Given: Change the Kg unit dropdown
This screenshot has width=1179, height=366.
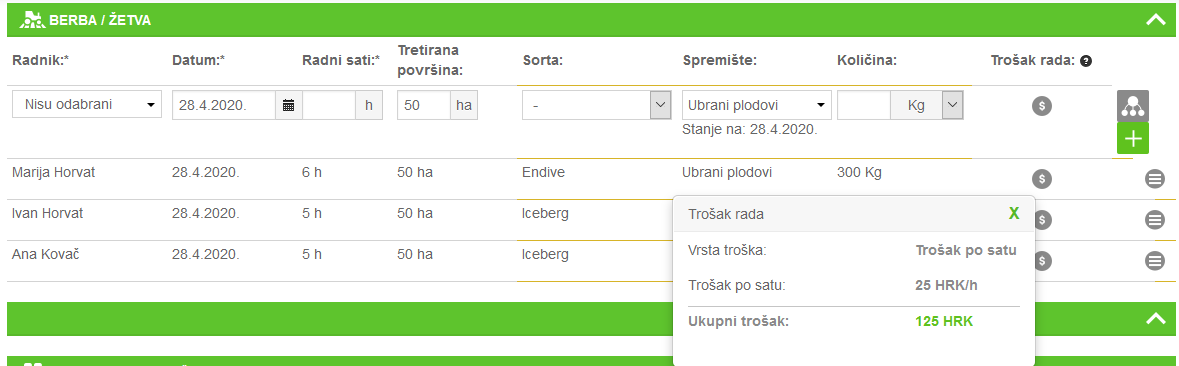Looking at the screenshot, I should pos(926,106).
